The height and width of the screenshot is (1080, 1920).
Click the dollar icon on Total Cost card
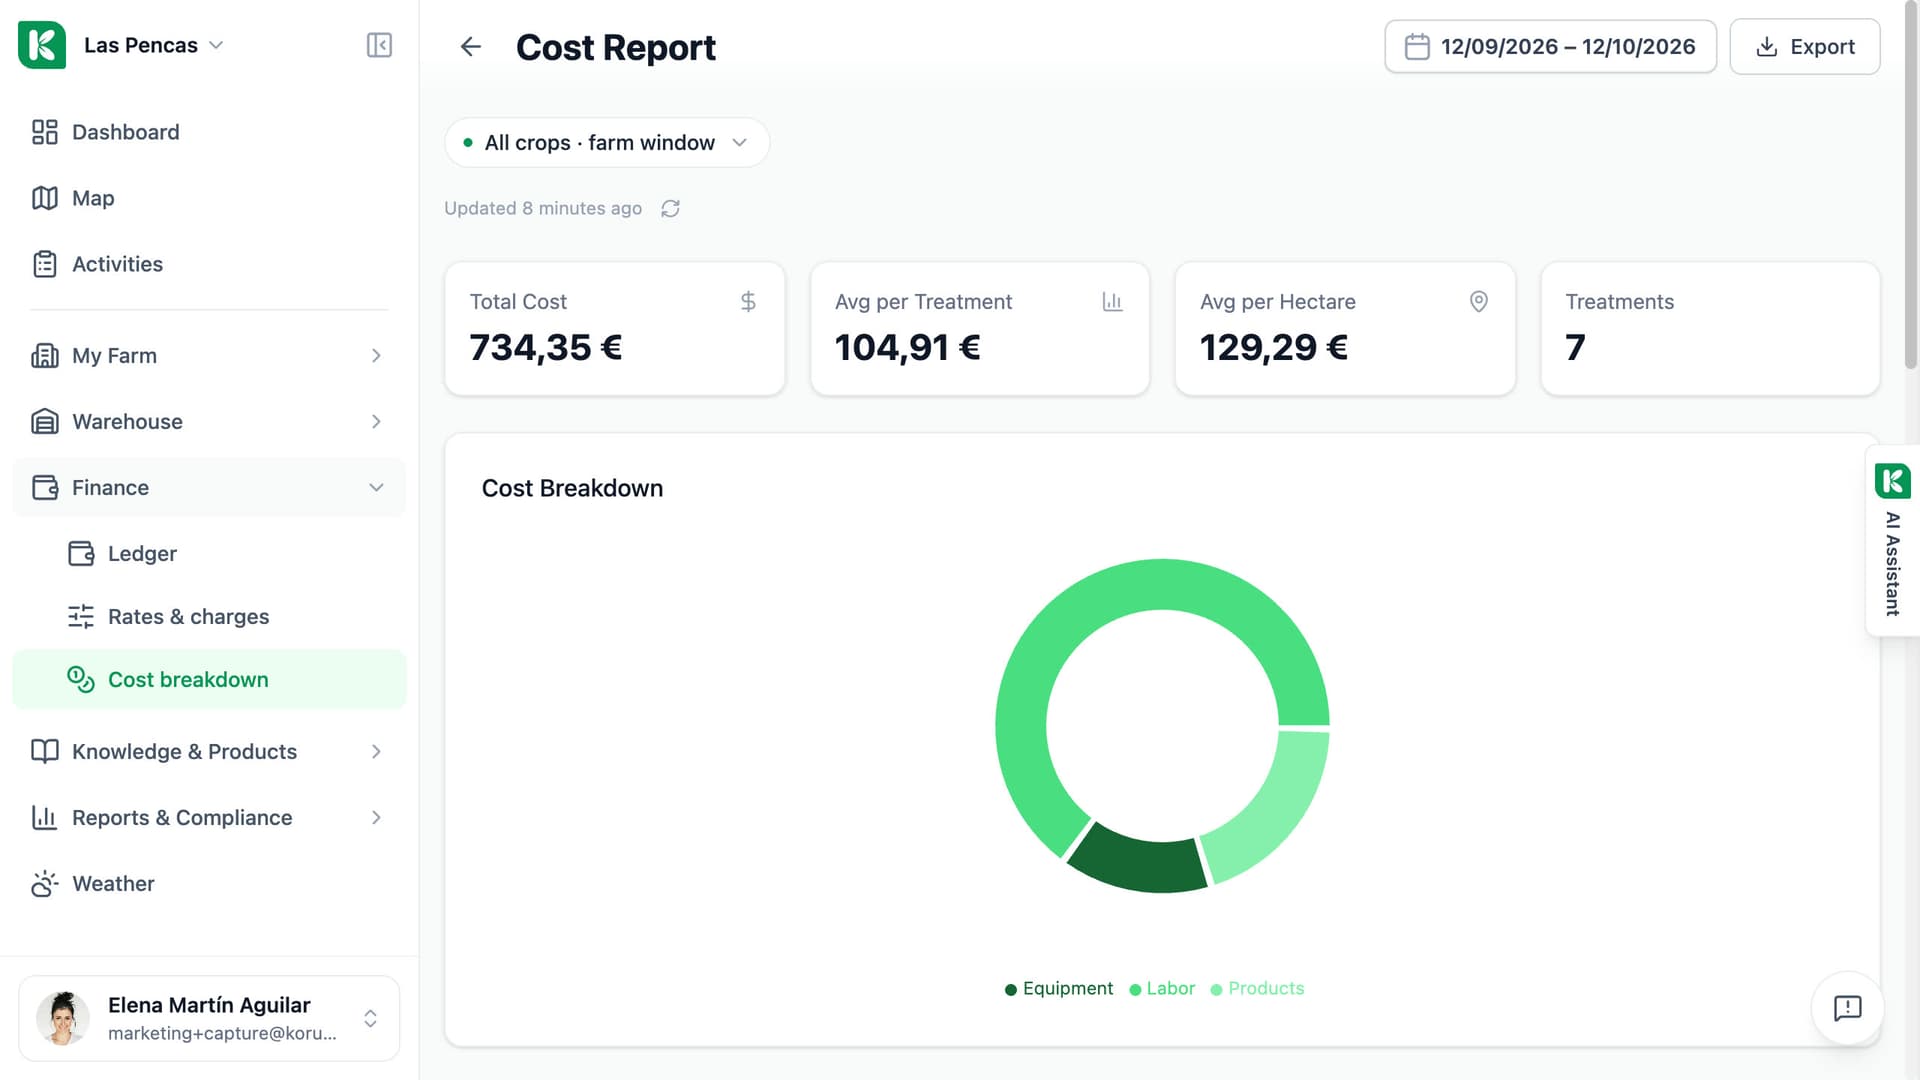(748, 302)
